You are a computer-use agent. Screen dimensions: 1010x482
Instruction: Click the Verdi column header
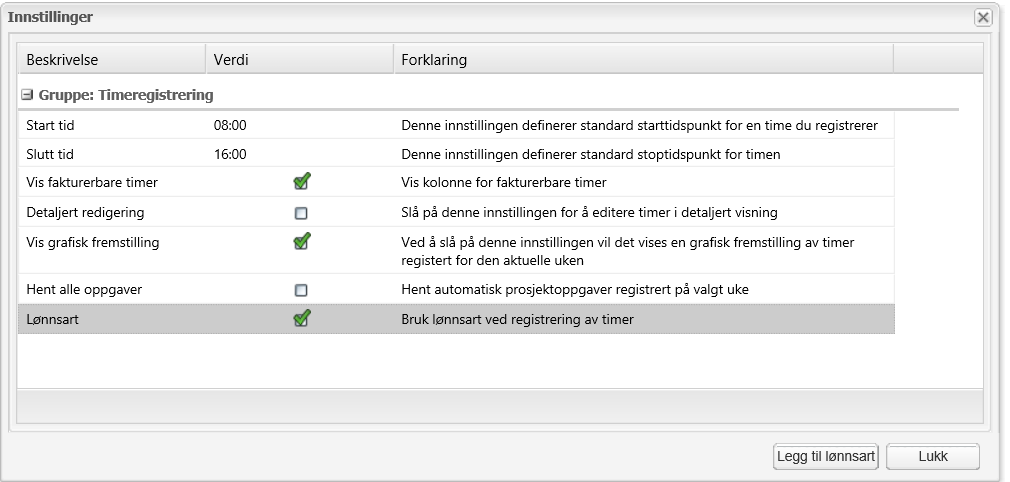coord(231,60)
